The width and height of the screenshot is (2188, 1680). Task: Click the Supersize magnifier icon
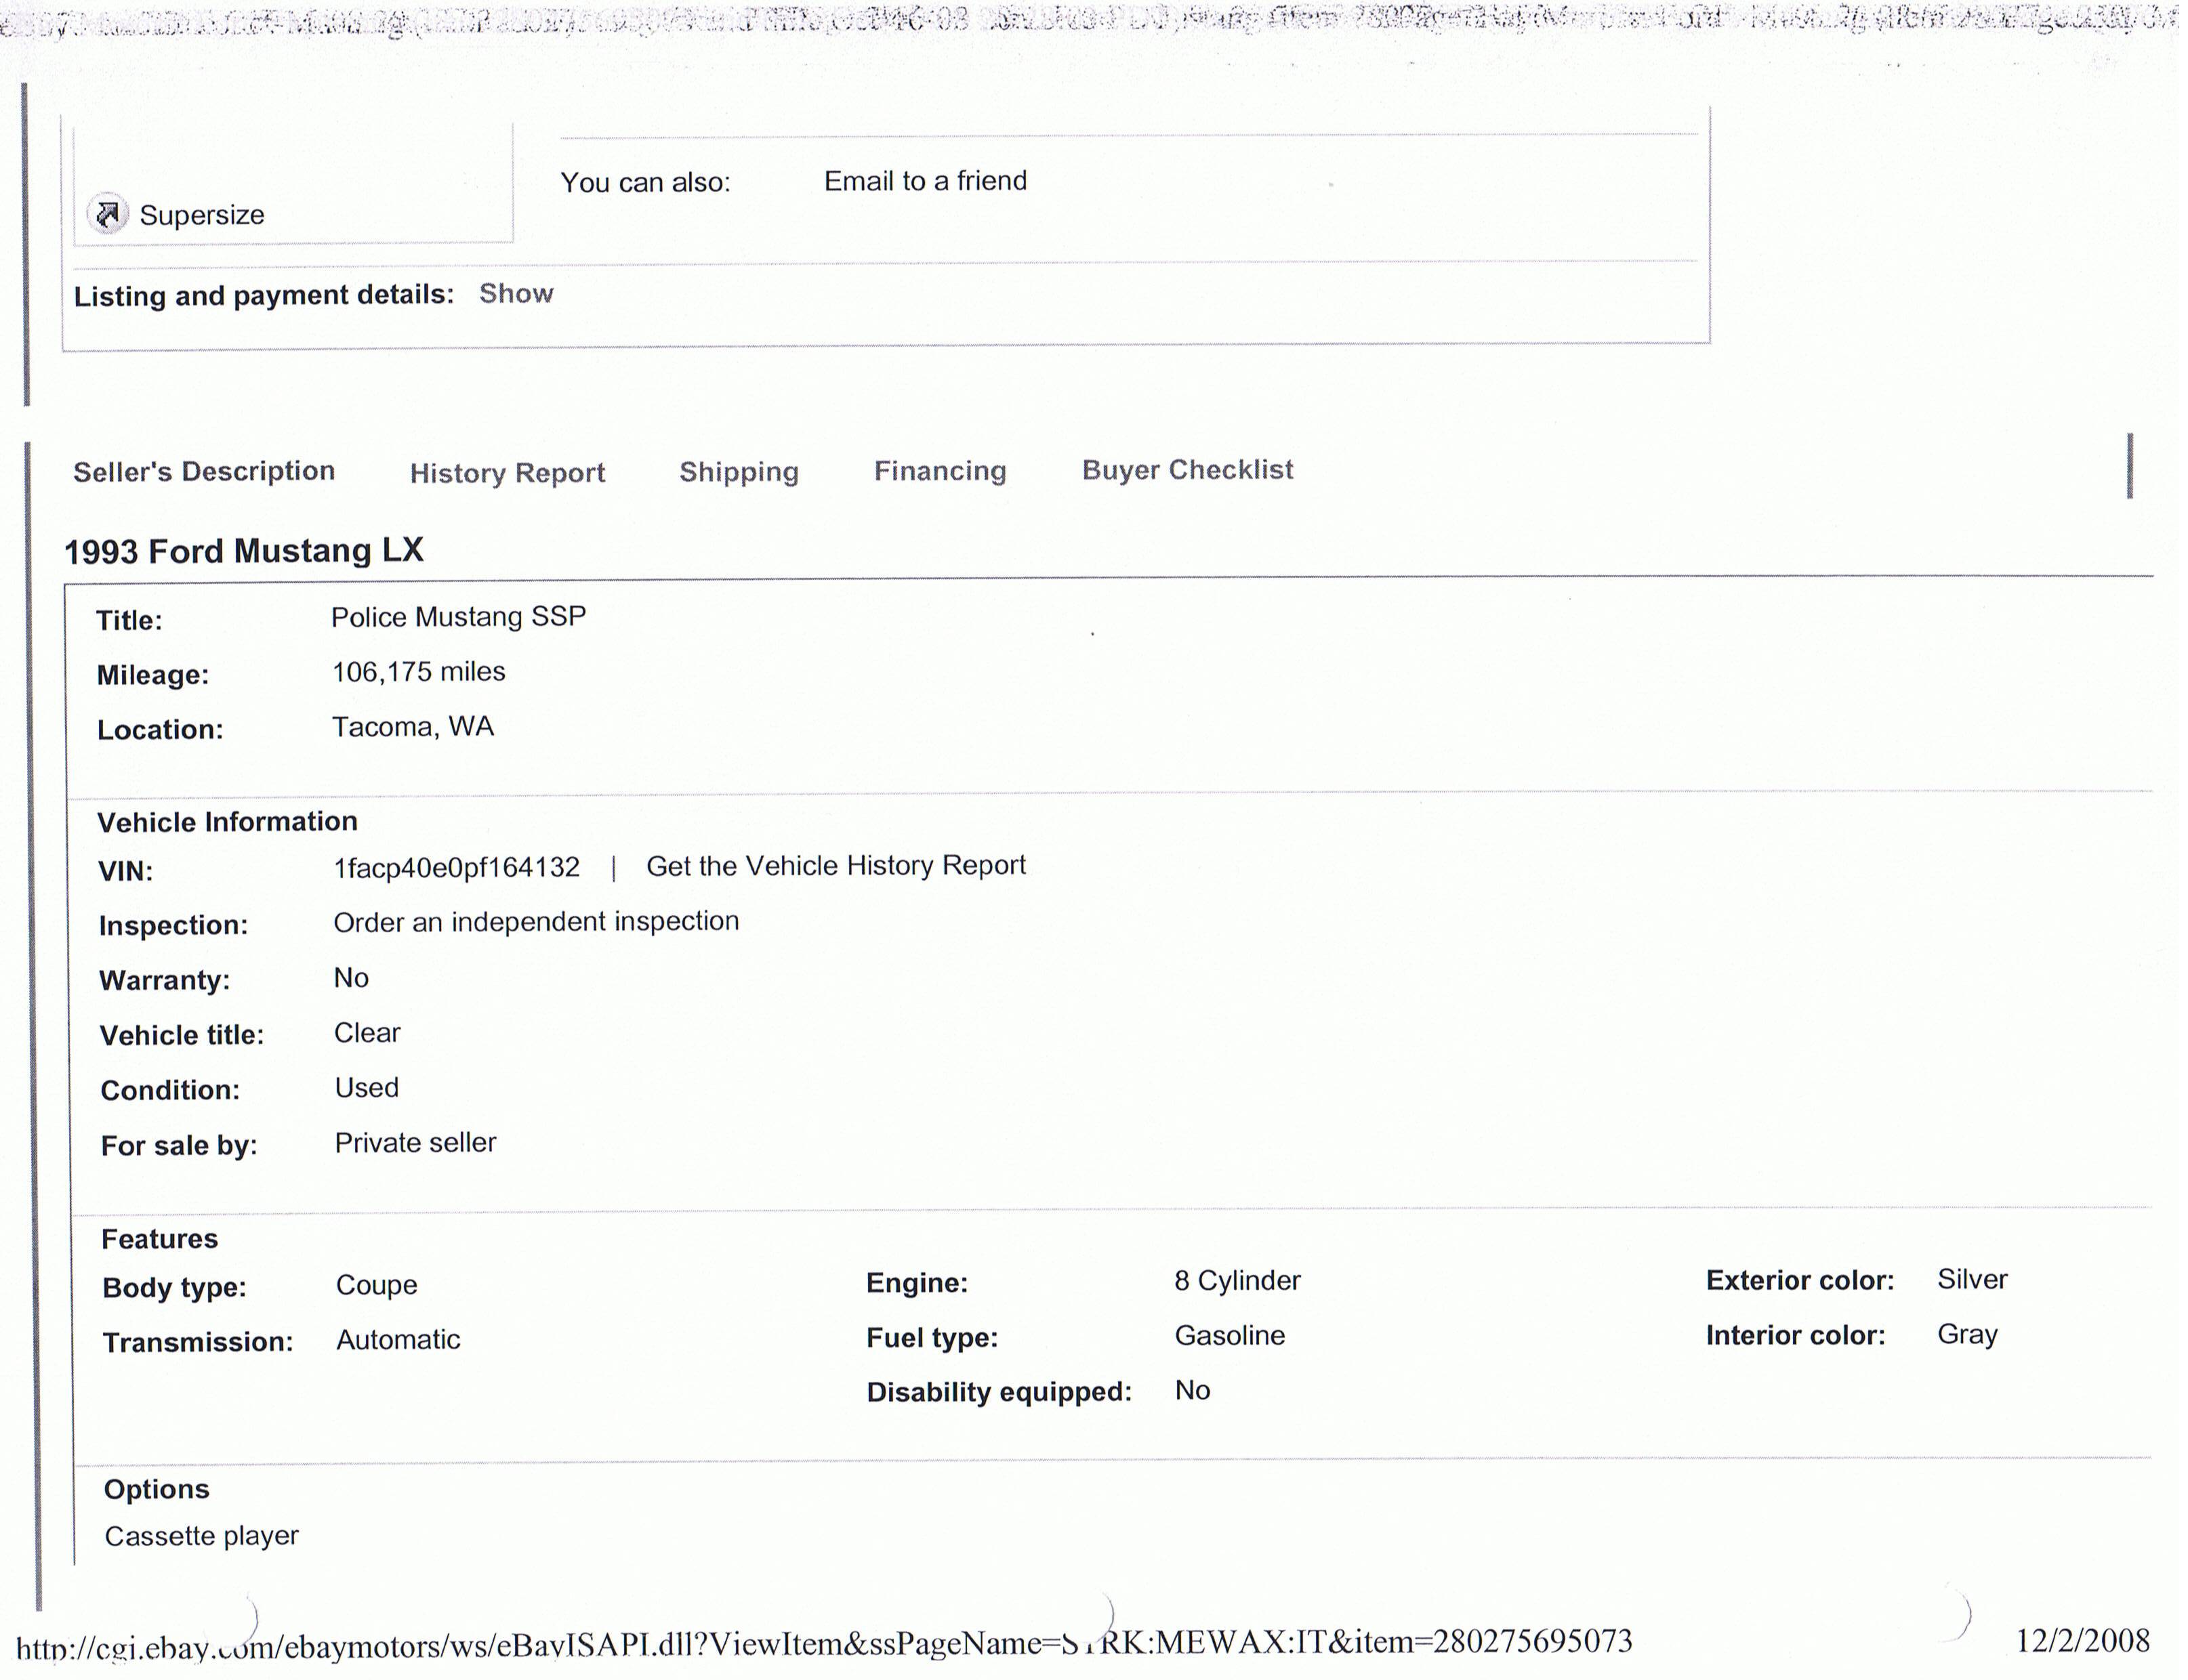pos(107,214)
